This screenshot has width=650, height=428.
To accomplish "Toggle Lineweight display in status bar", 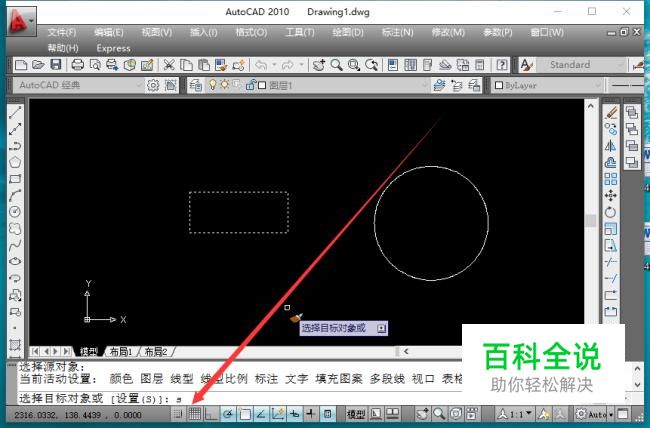I will (311, 413).
